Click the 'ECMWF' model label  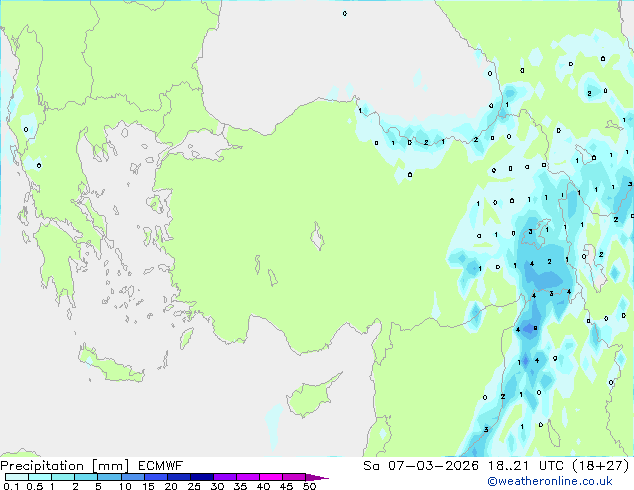pos(161,466)
